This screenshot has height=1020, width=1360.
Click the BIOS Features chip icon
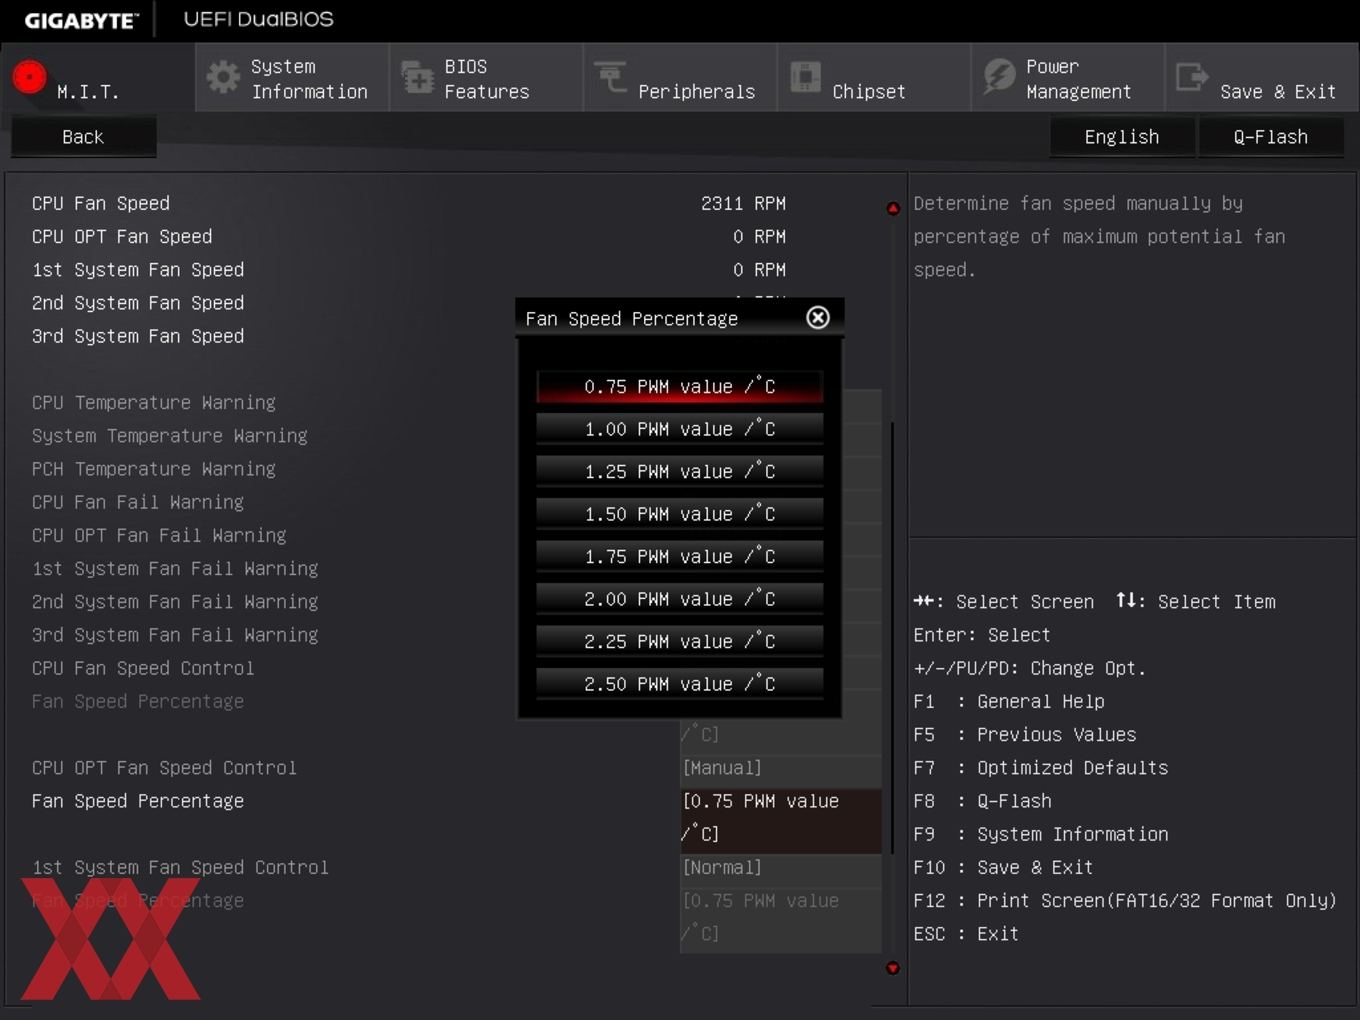click(x=416, y=77)
